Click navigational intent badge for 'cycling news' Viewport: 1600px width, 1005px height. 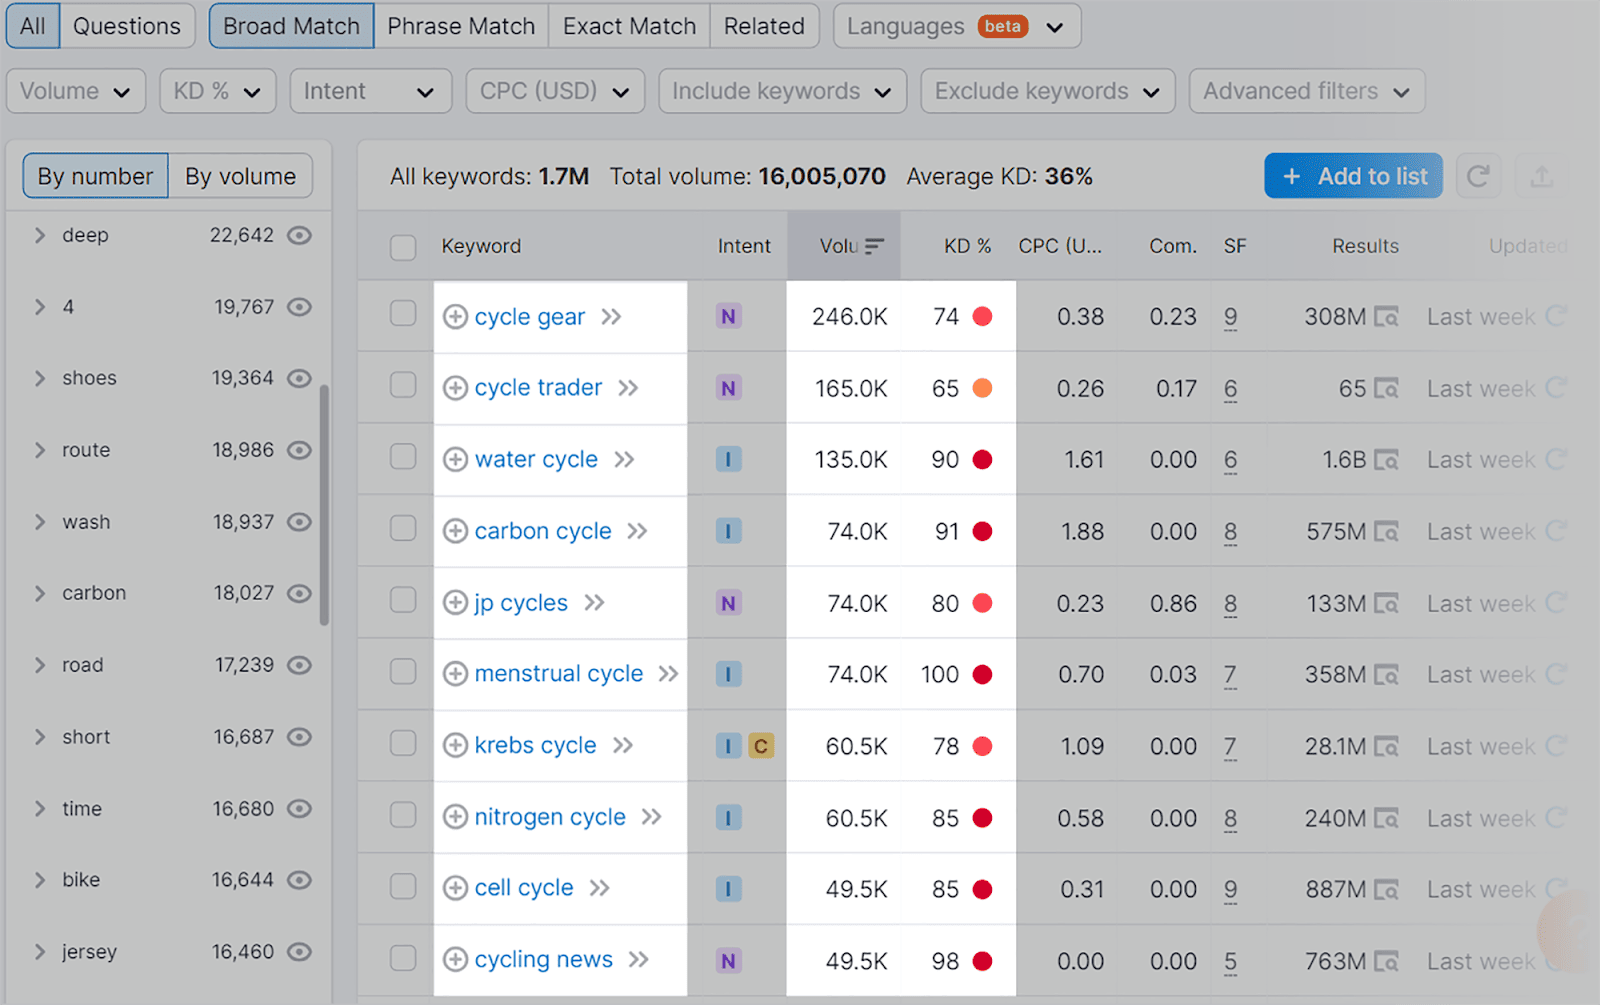click(728, 961)
